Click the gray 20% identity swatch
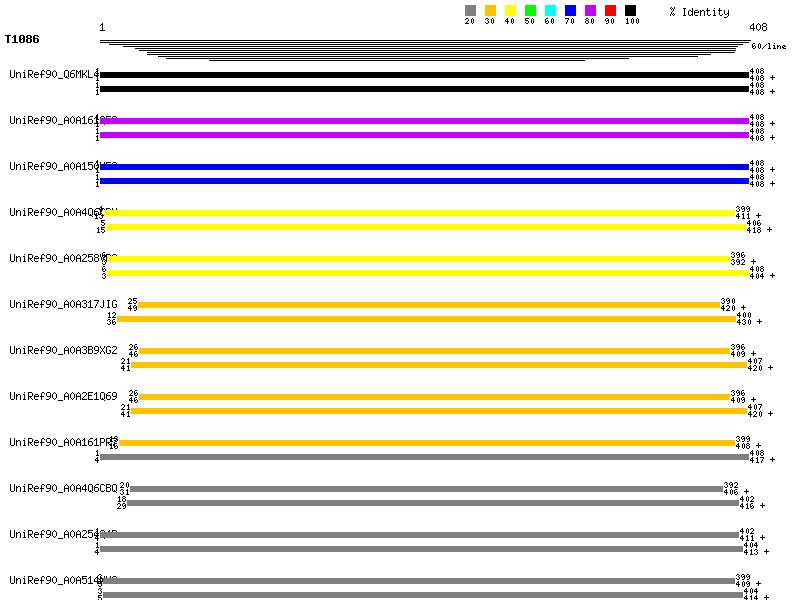 pyautogui.click(x=470, y=11)
